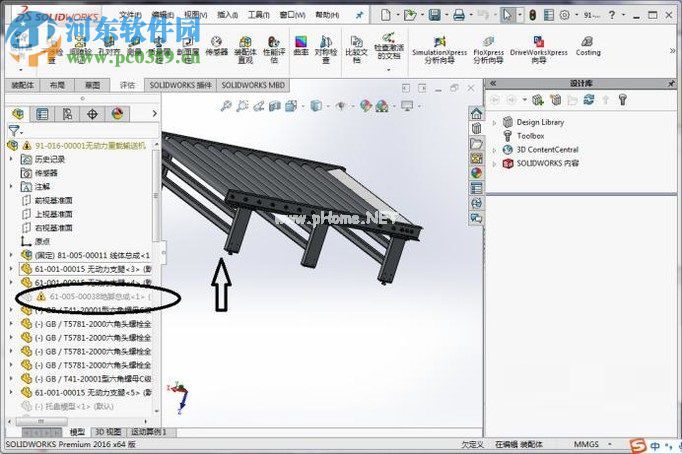
Task: Open the 编辑 menu
Action: (163, 15)
